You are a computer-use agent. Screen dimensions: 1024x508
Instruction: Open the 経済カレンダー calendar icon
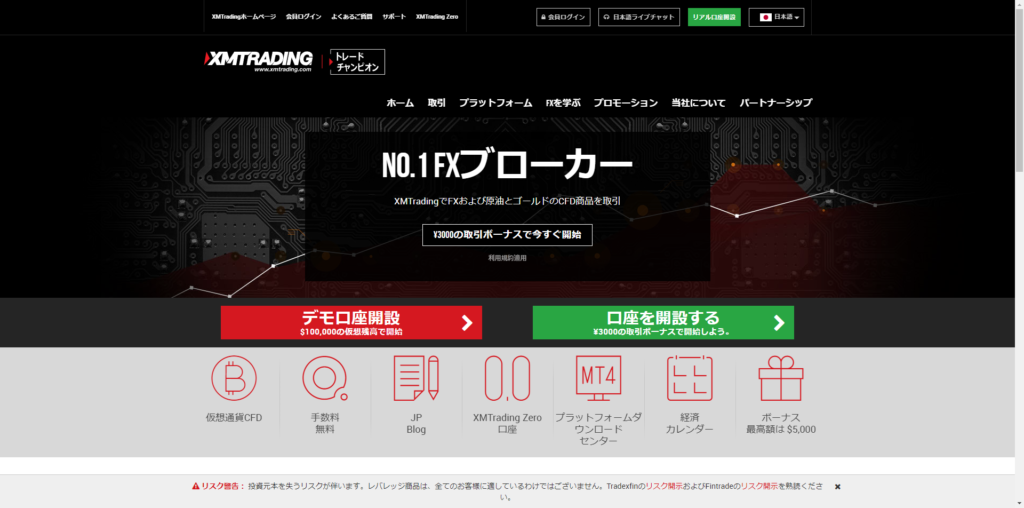click(690, 377)
